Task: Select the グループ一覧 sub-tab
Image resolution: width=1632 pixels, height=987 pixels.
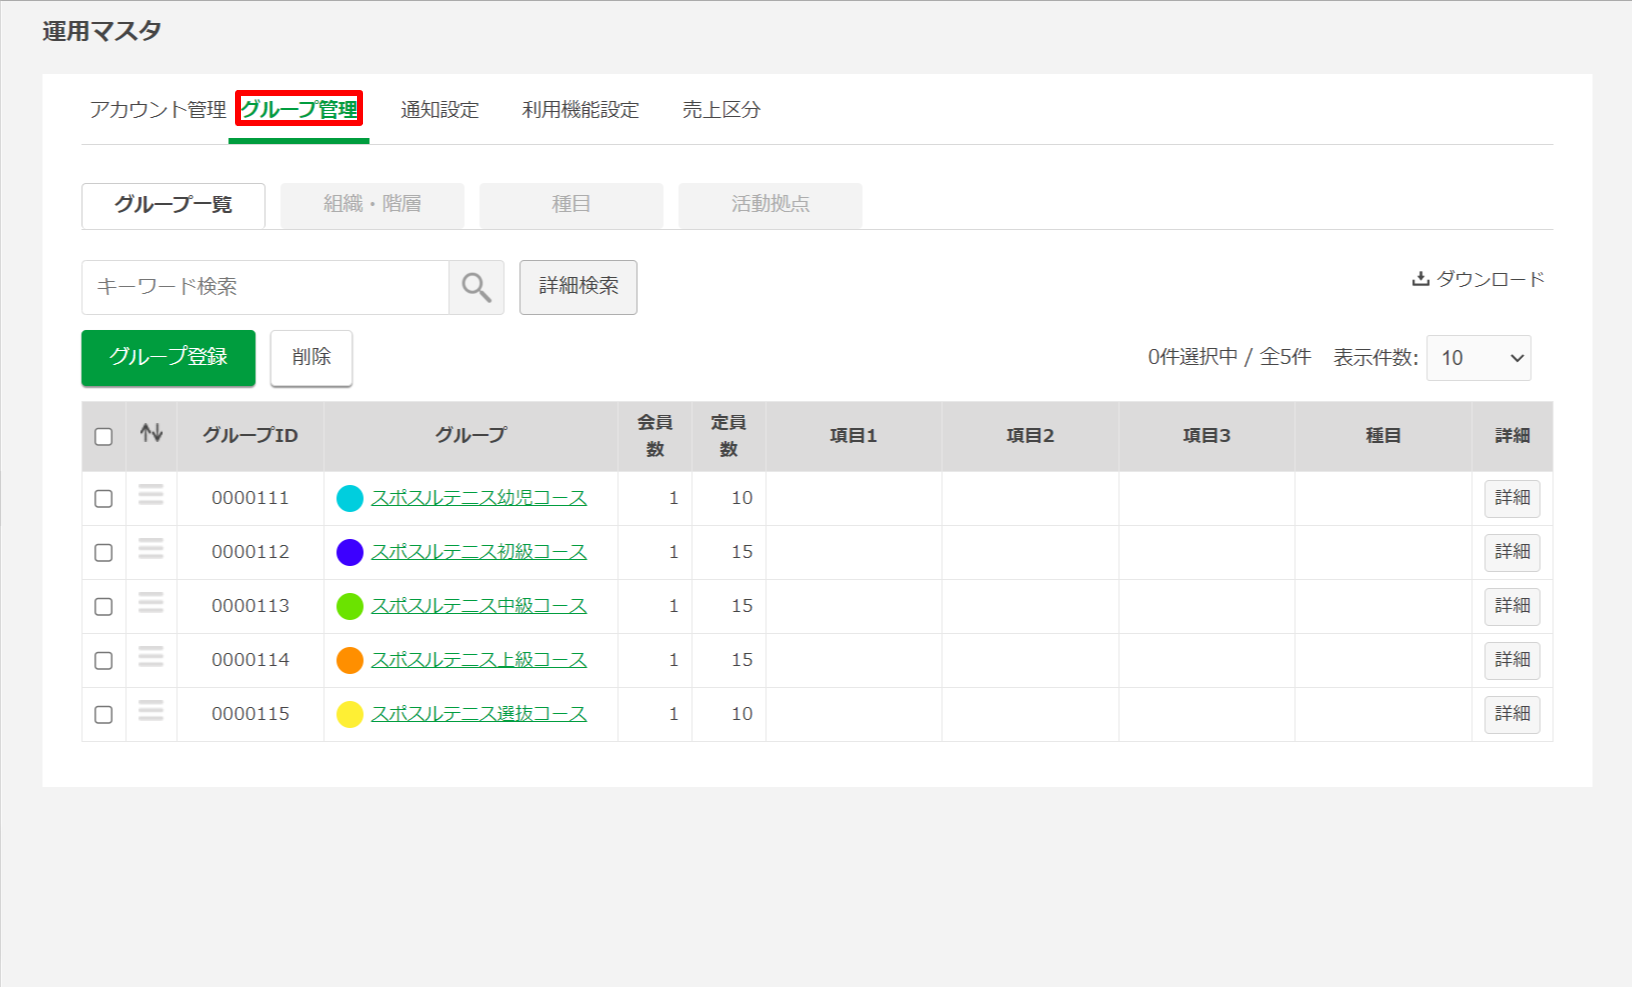Action: pyautogui.click(x=173, y=205)
